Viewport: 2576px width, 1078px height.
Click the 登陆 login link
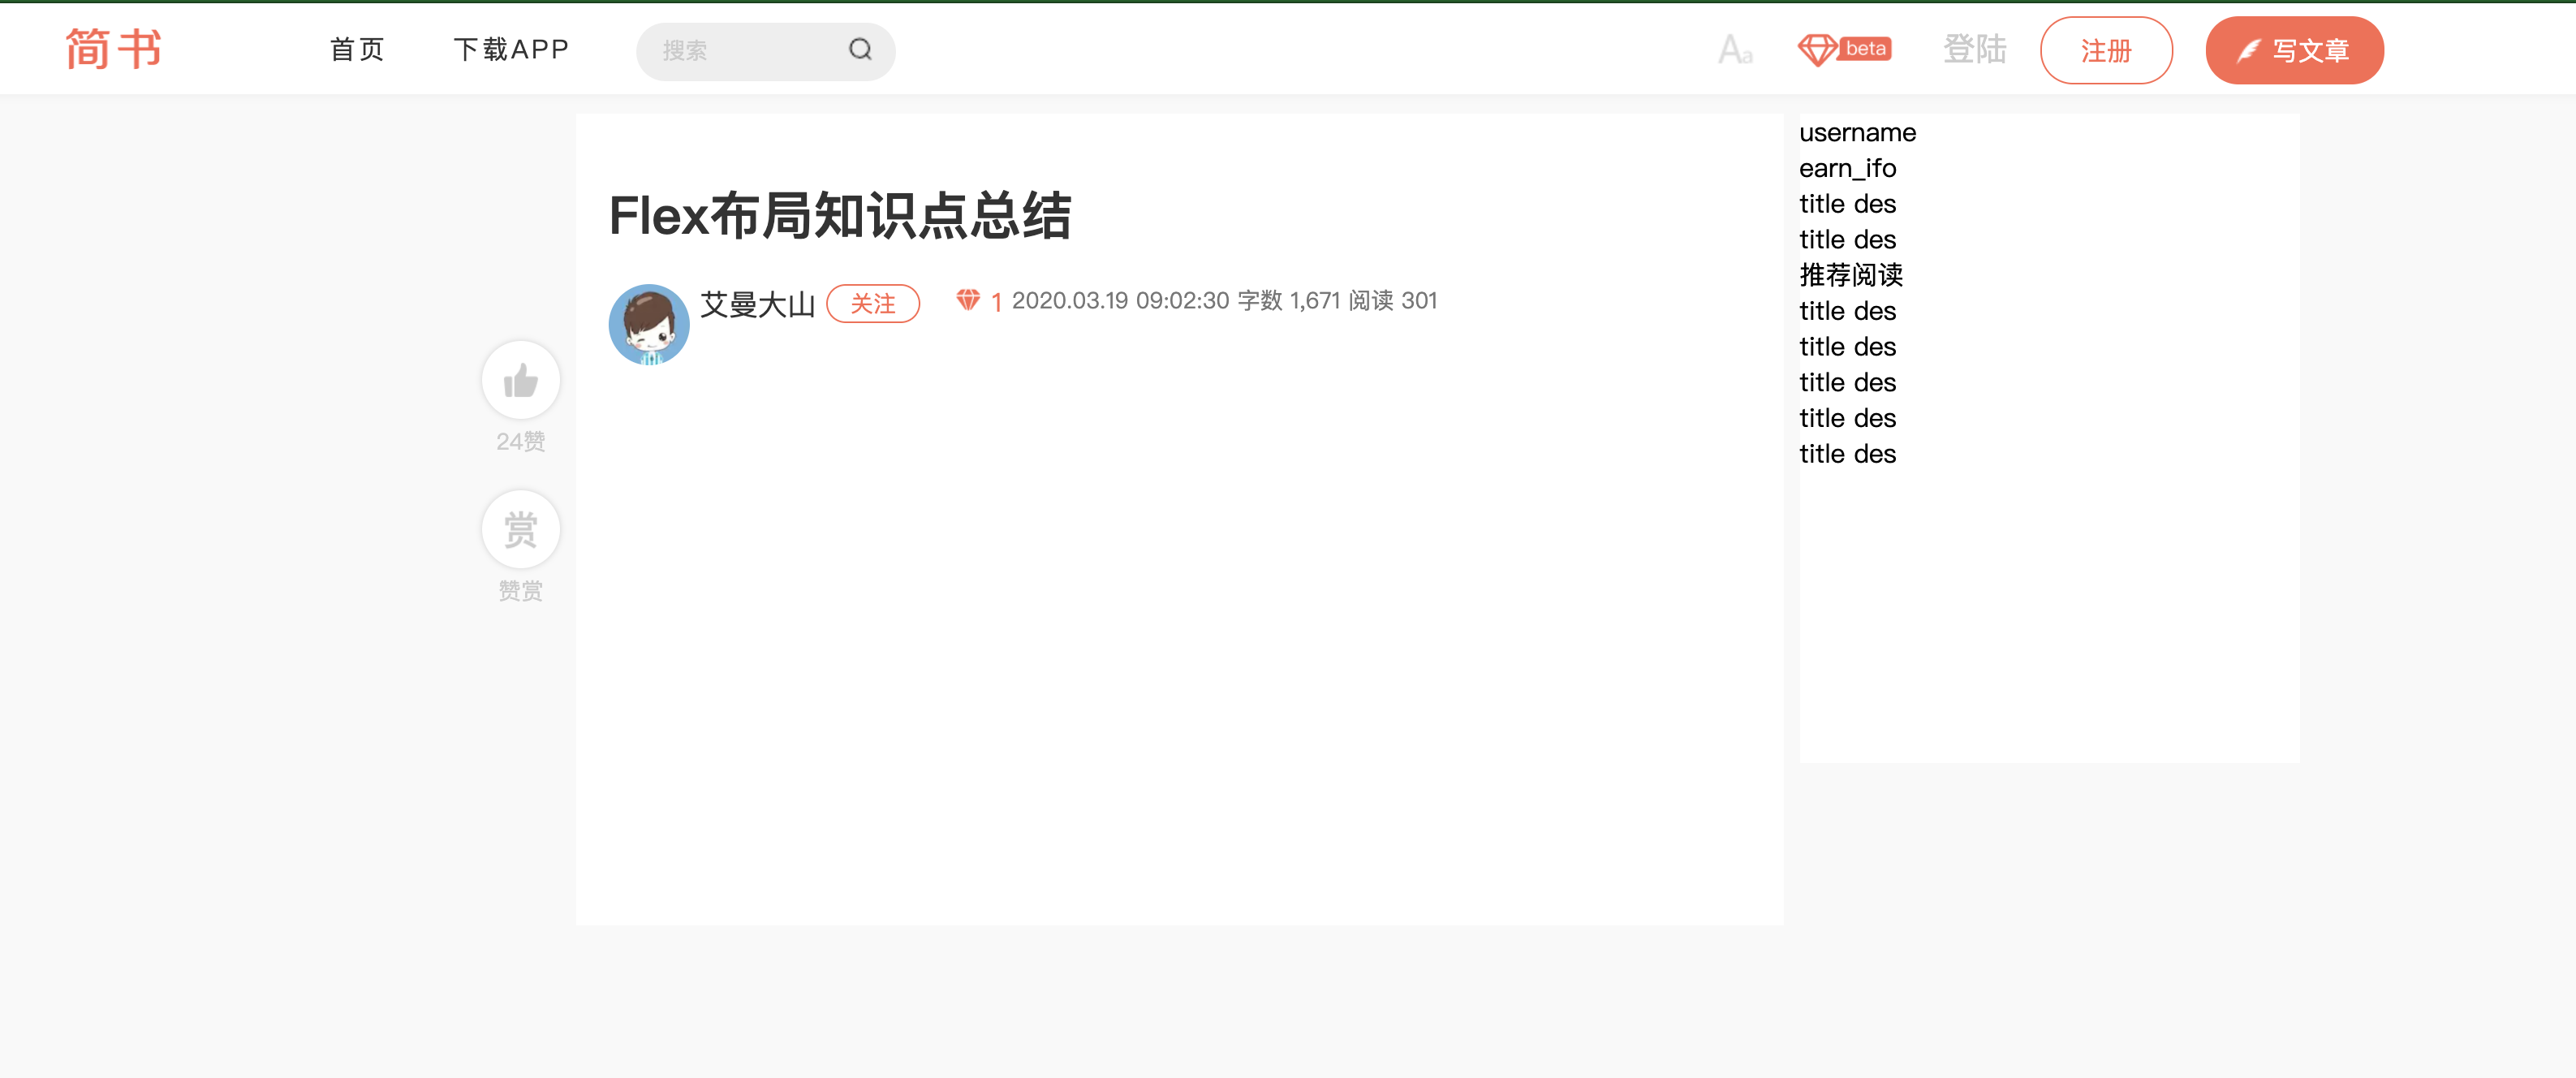(1974, 49)
